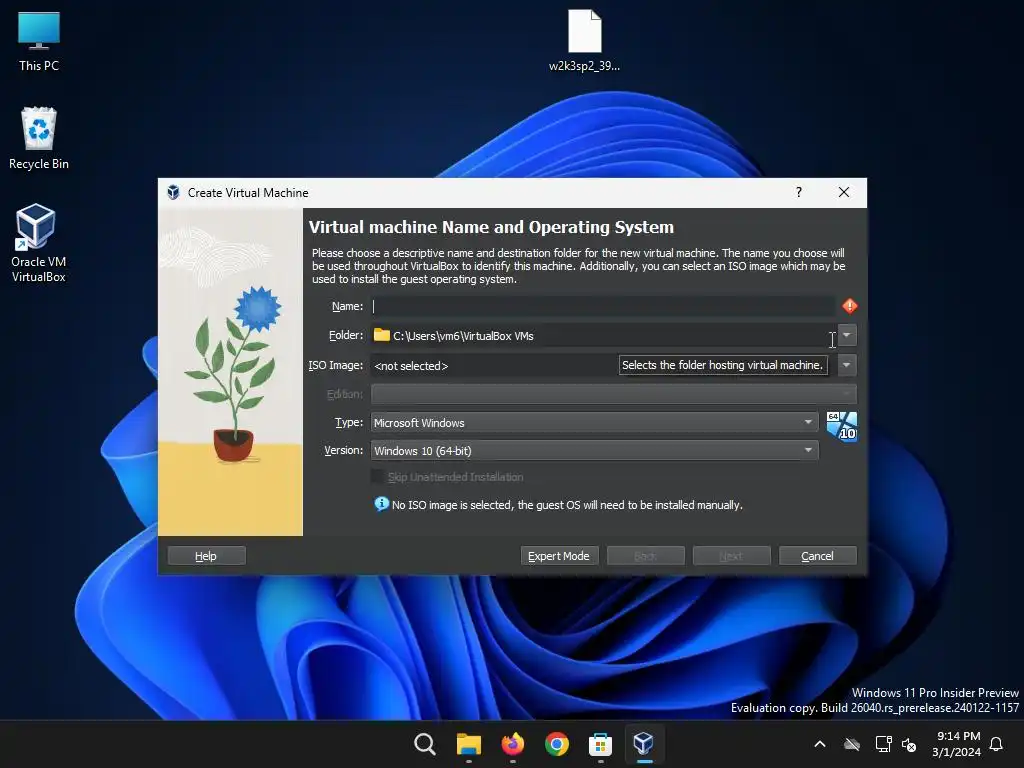Open notifications bell icon
This screenshot has height=768, width=1024.
coord(997,744)
